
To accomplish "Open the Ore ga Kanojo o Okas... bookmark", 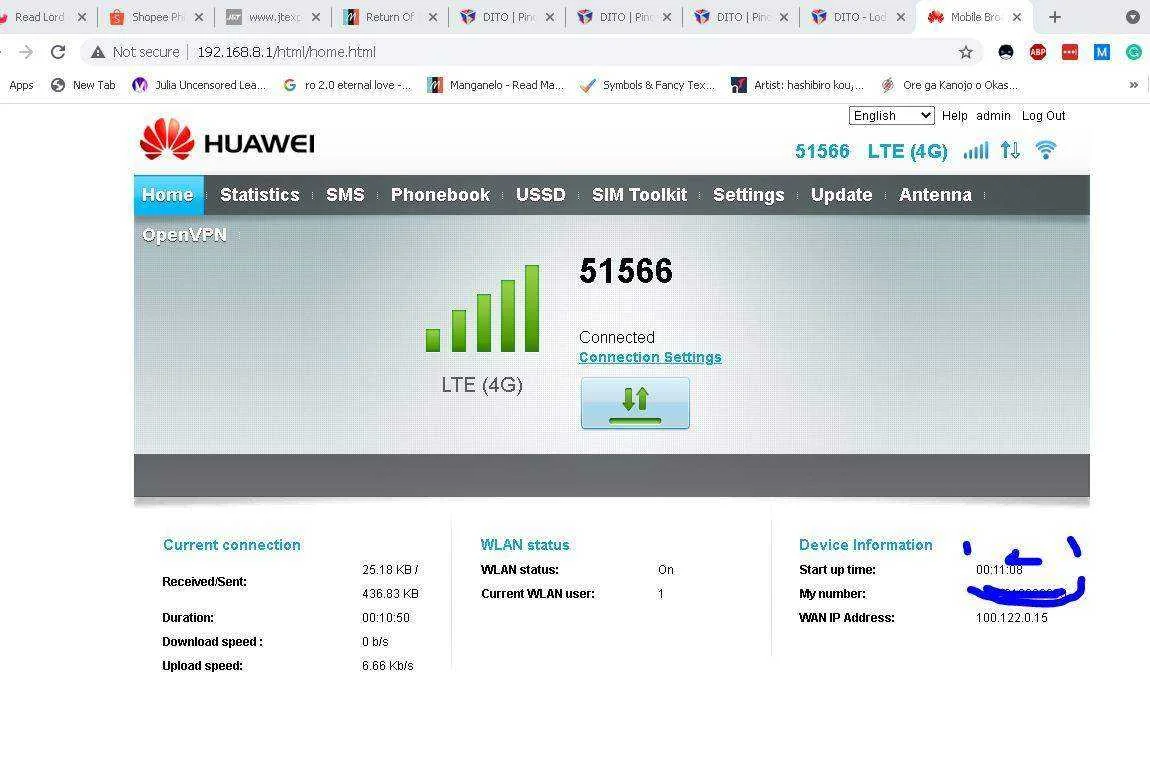I will pyautogui.click(x=950, y=85).
